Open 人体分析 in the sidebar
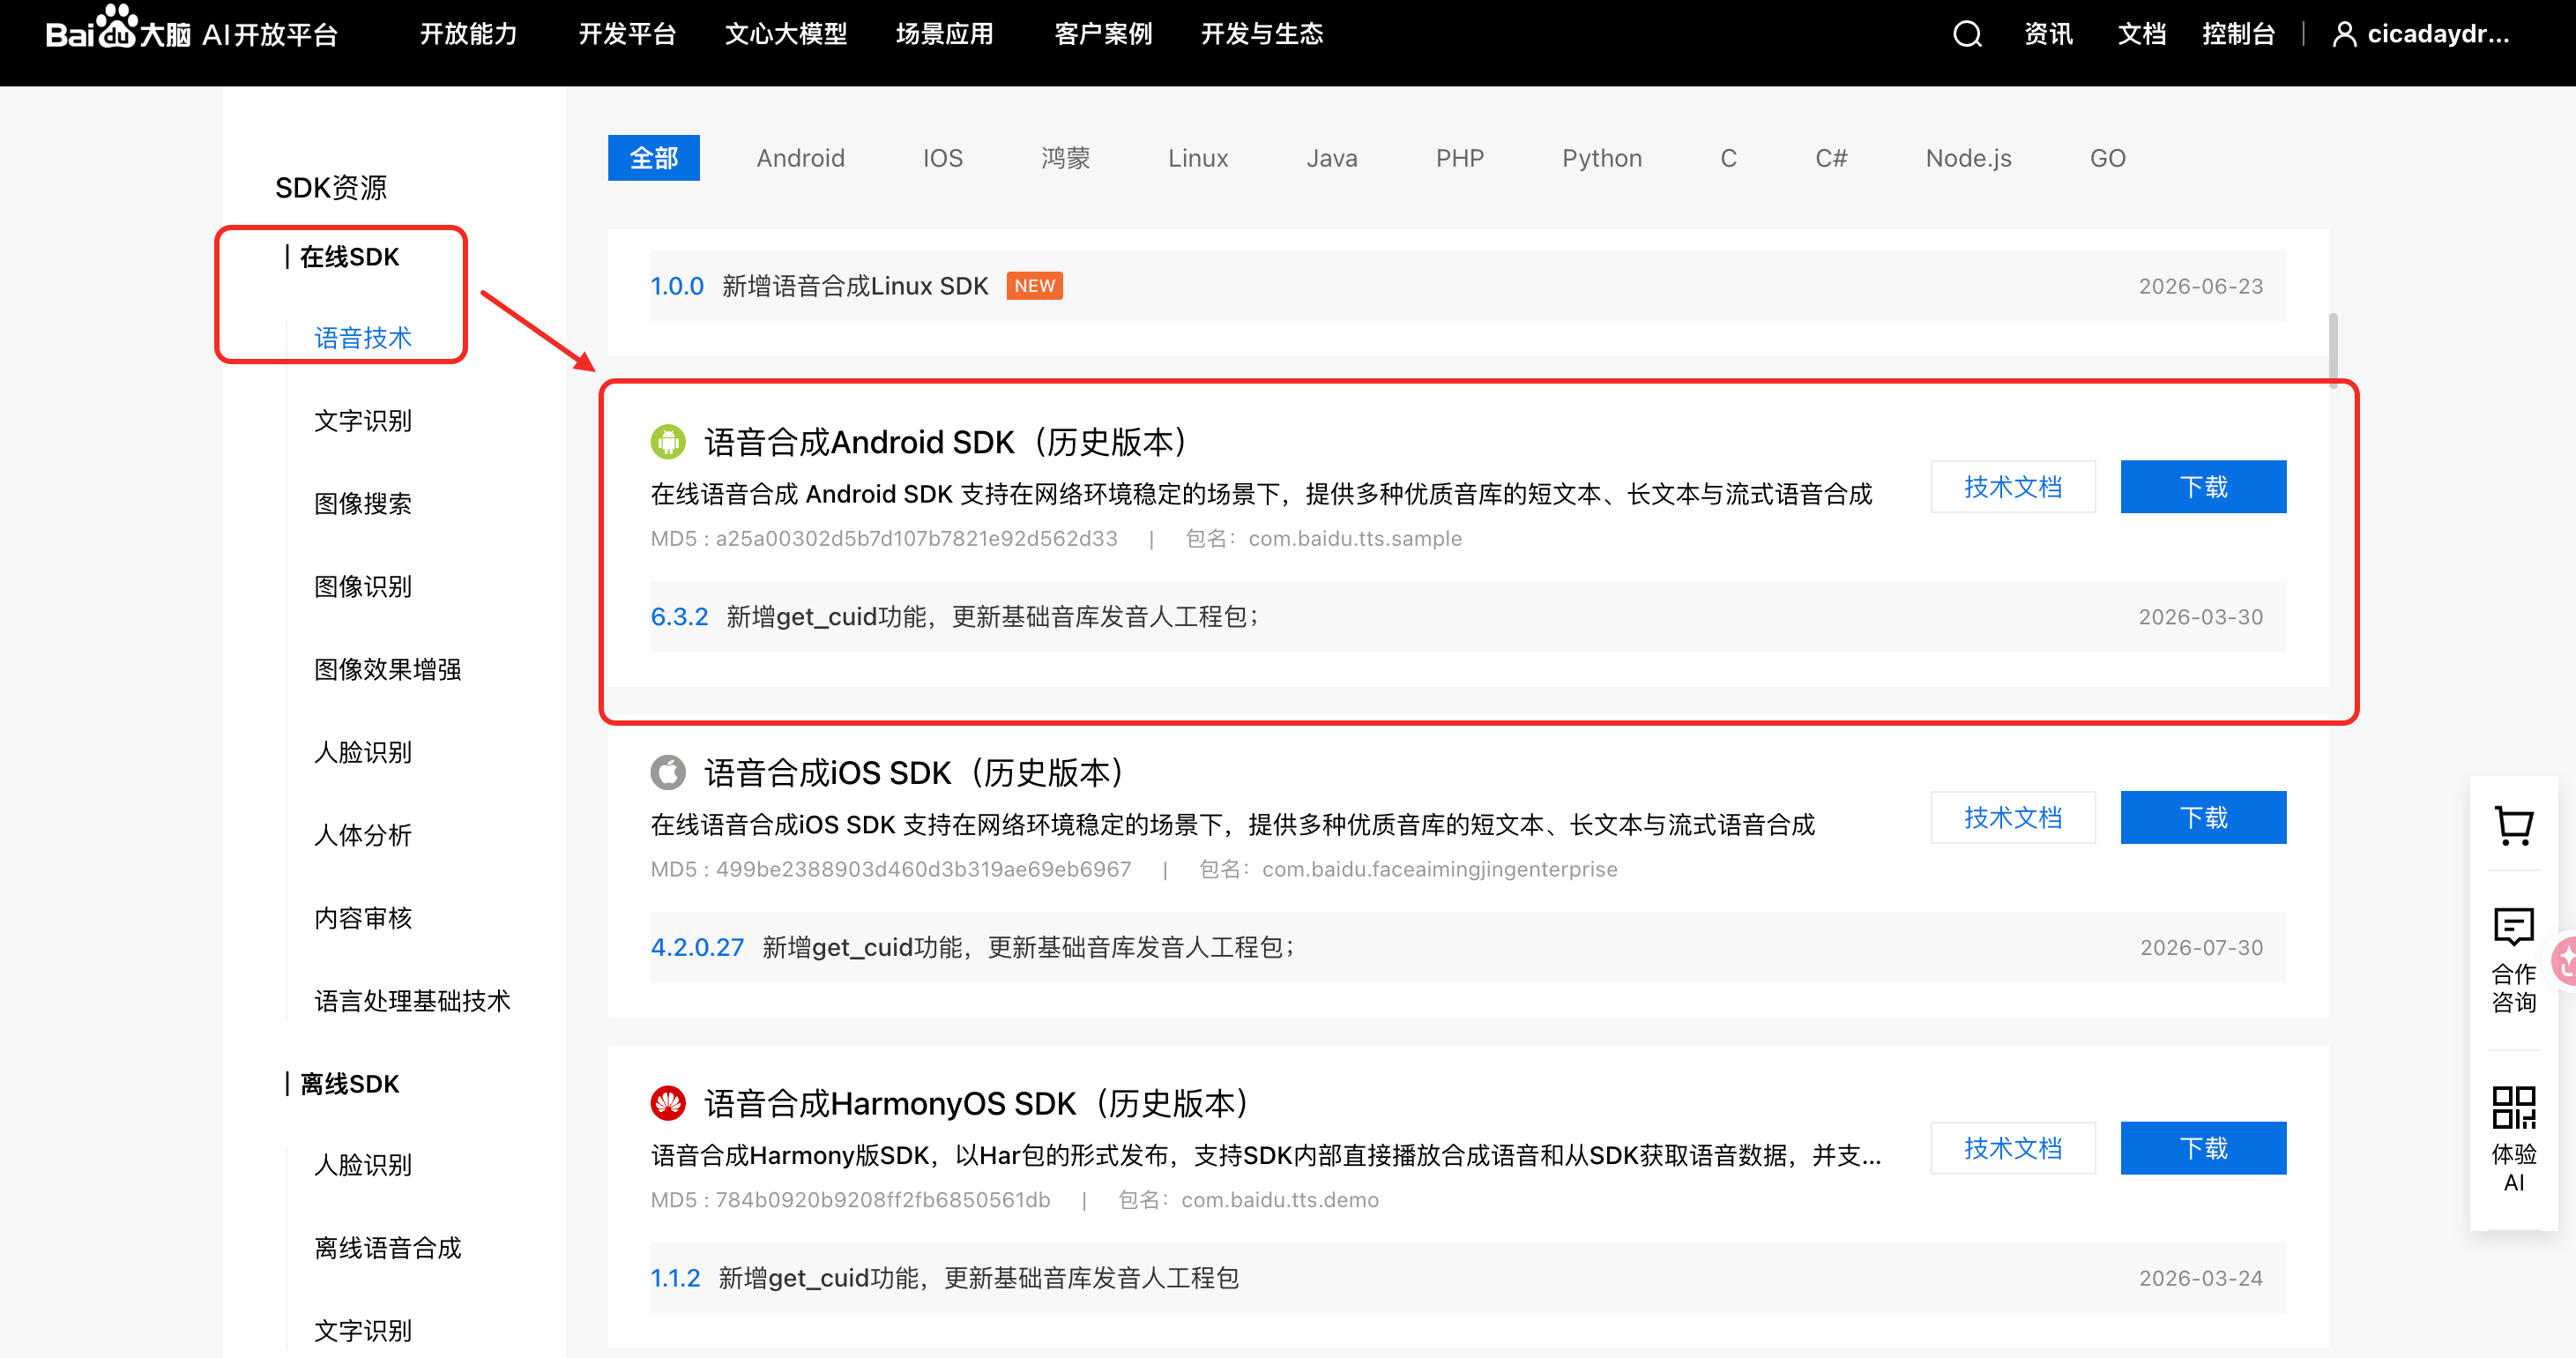2576x1358 pixels. 363,836
